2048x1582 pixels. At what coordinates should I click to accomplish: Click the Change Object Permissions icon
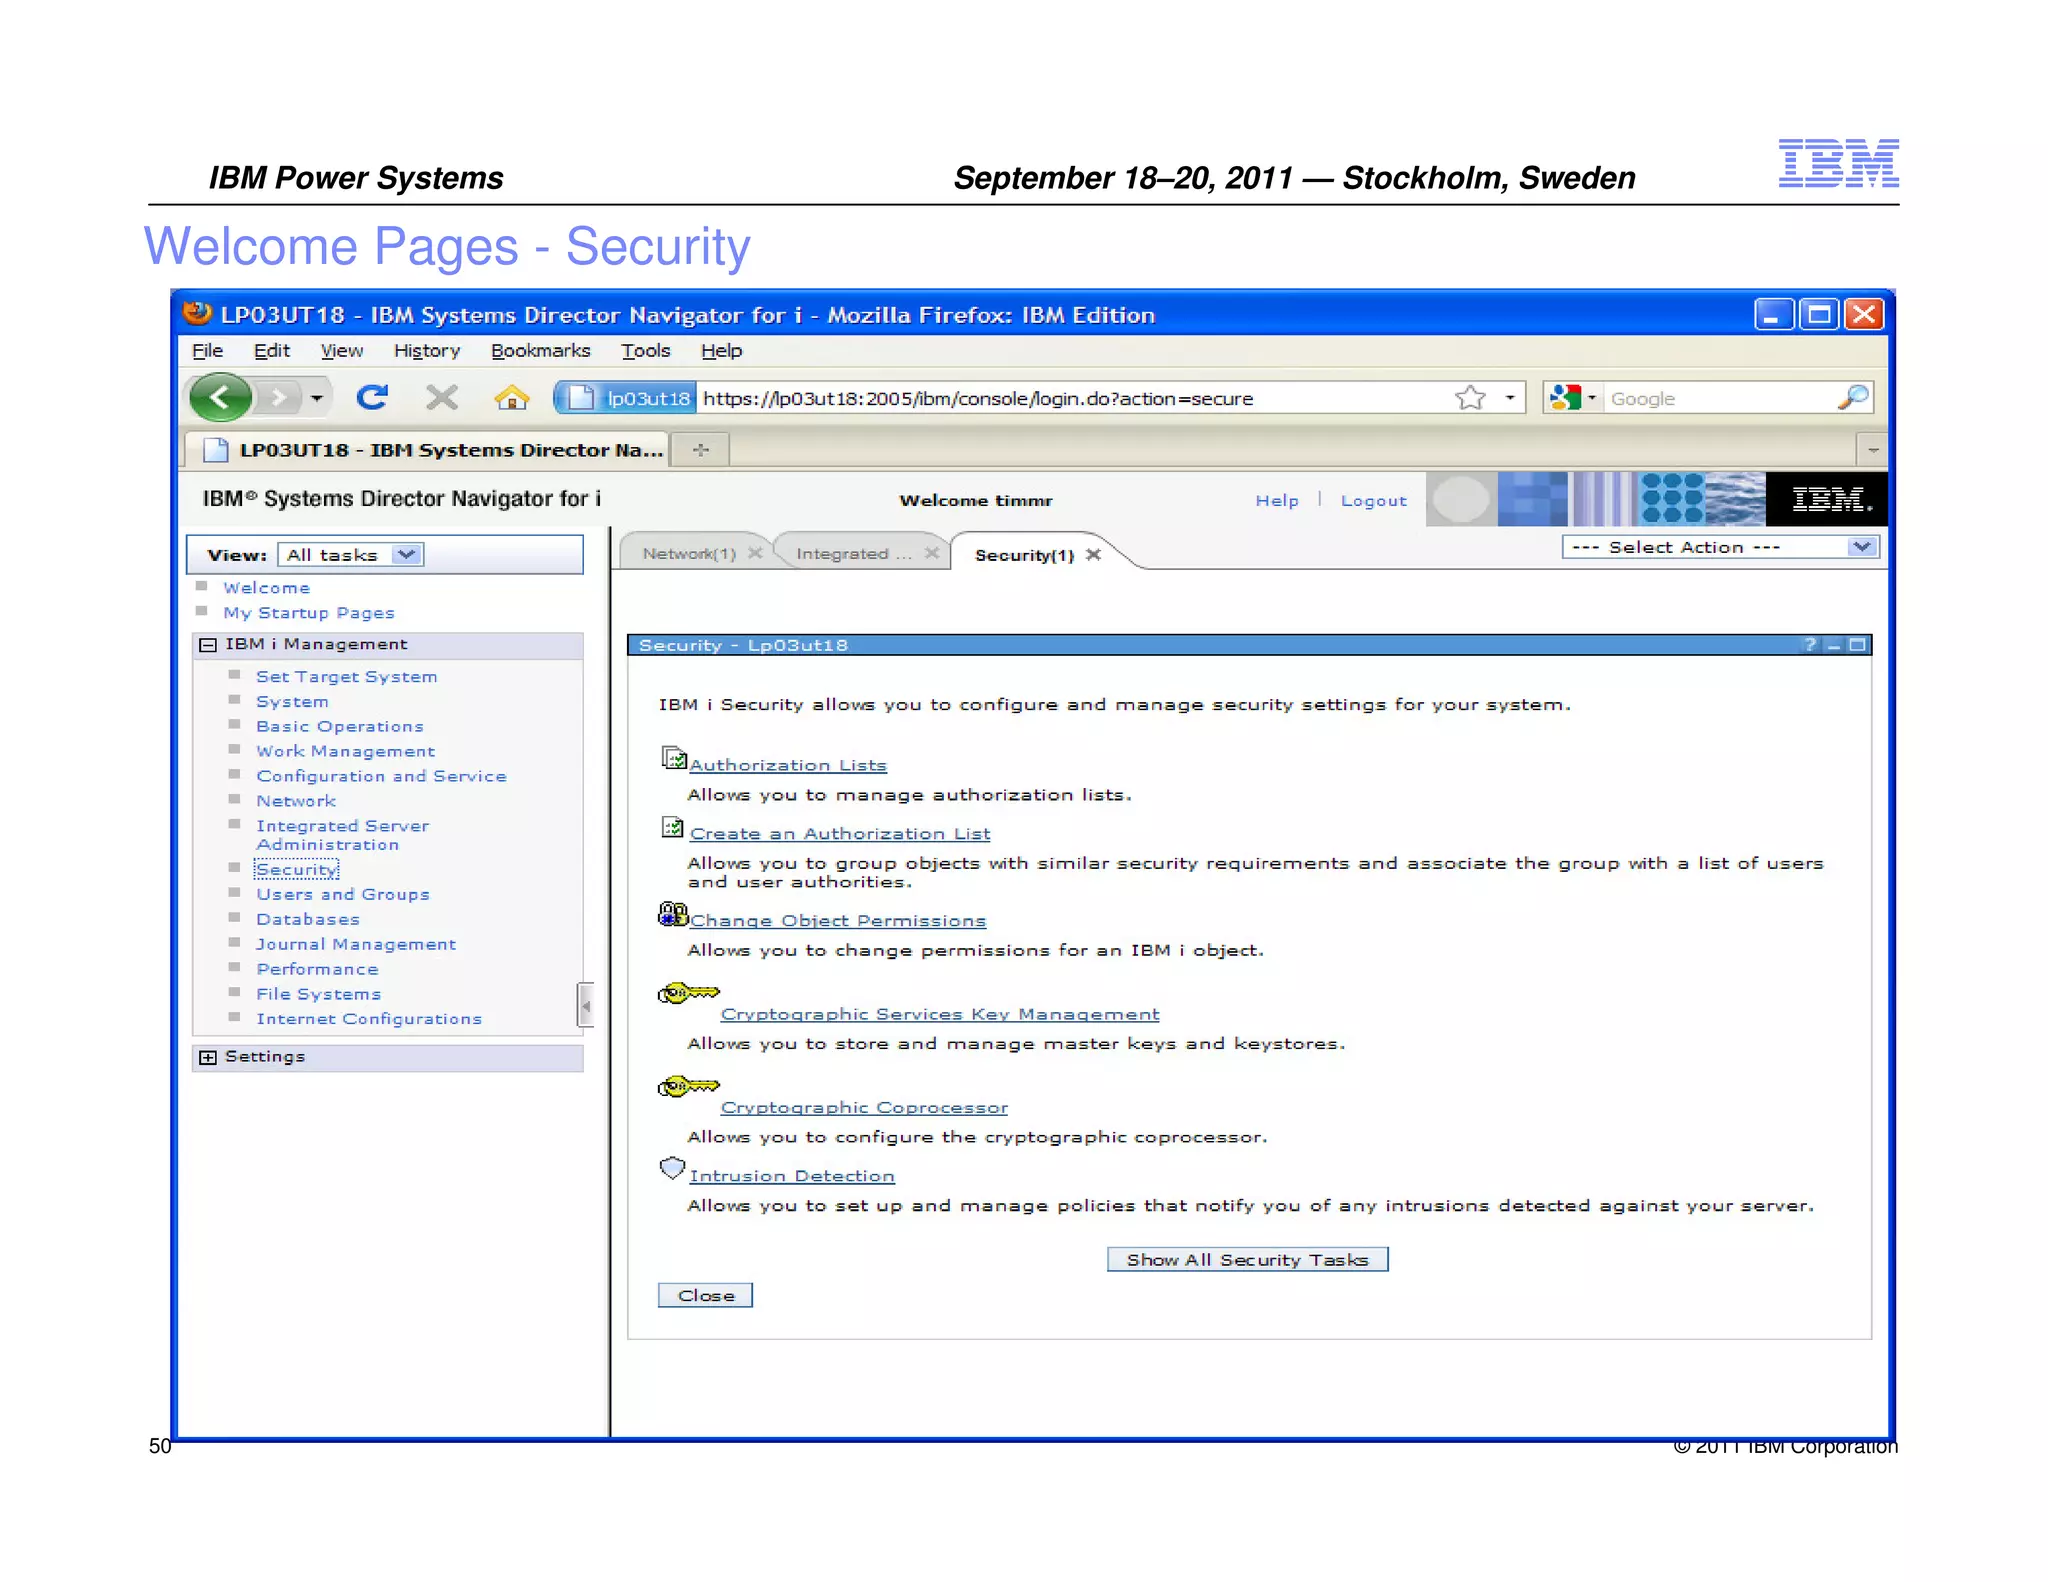672,914
